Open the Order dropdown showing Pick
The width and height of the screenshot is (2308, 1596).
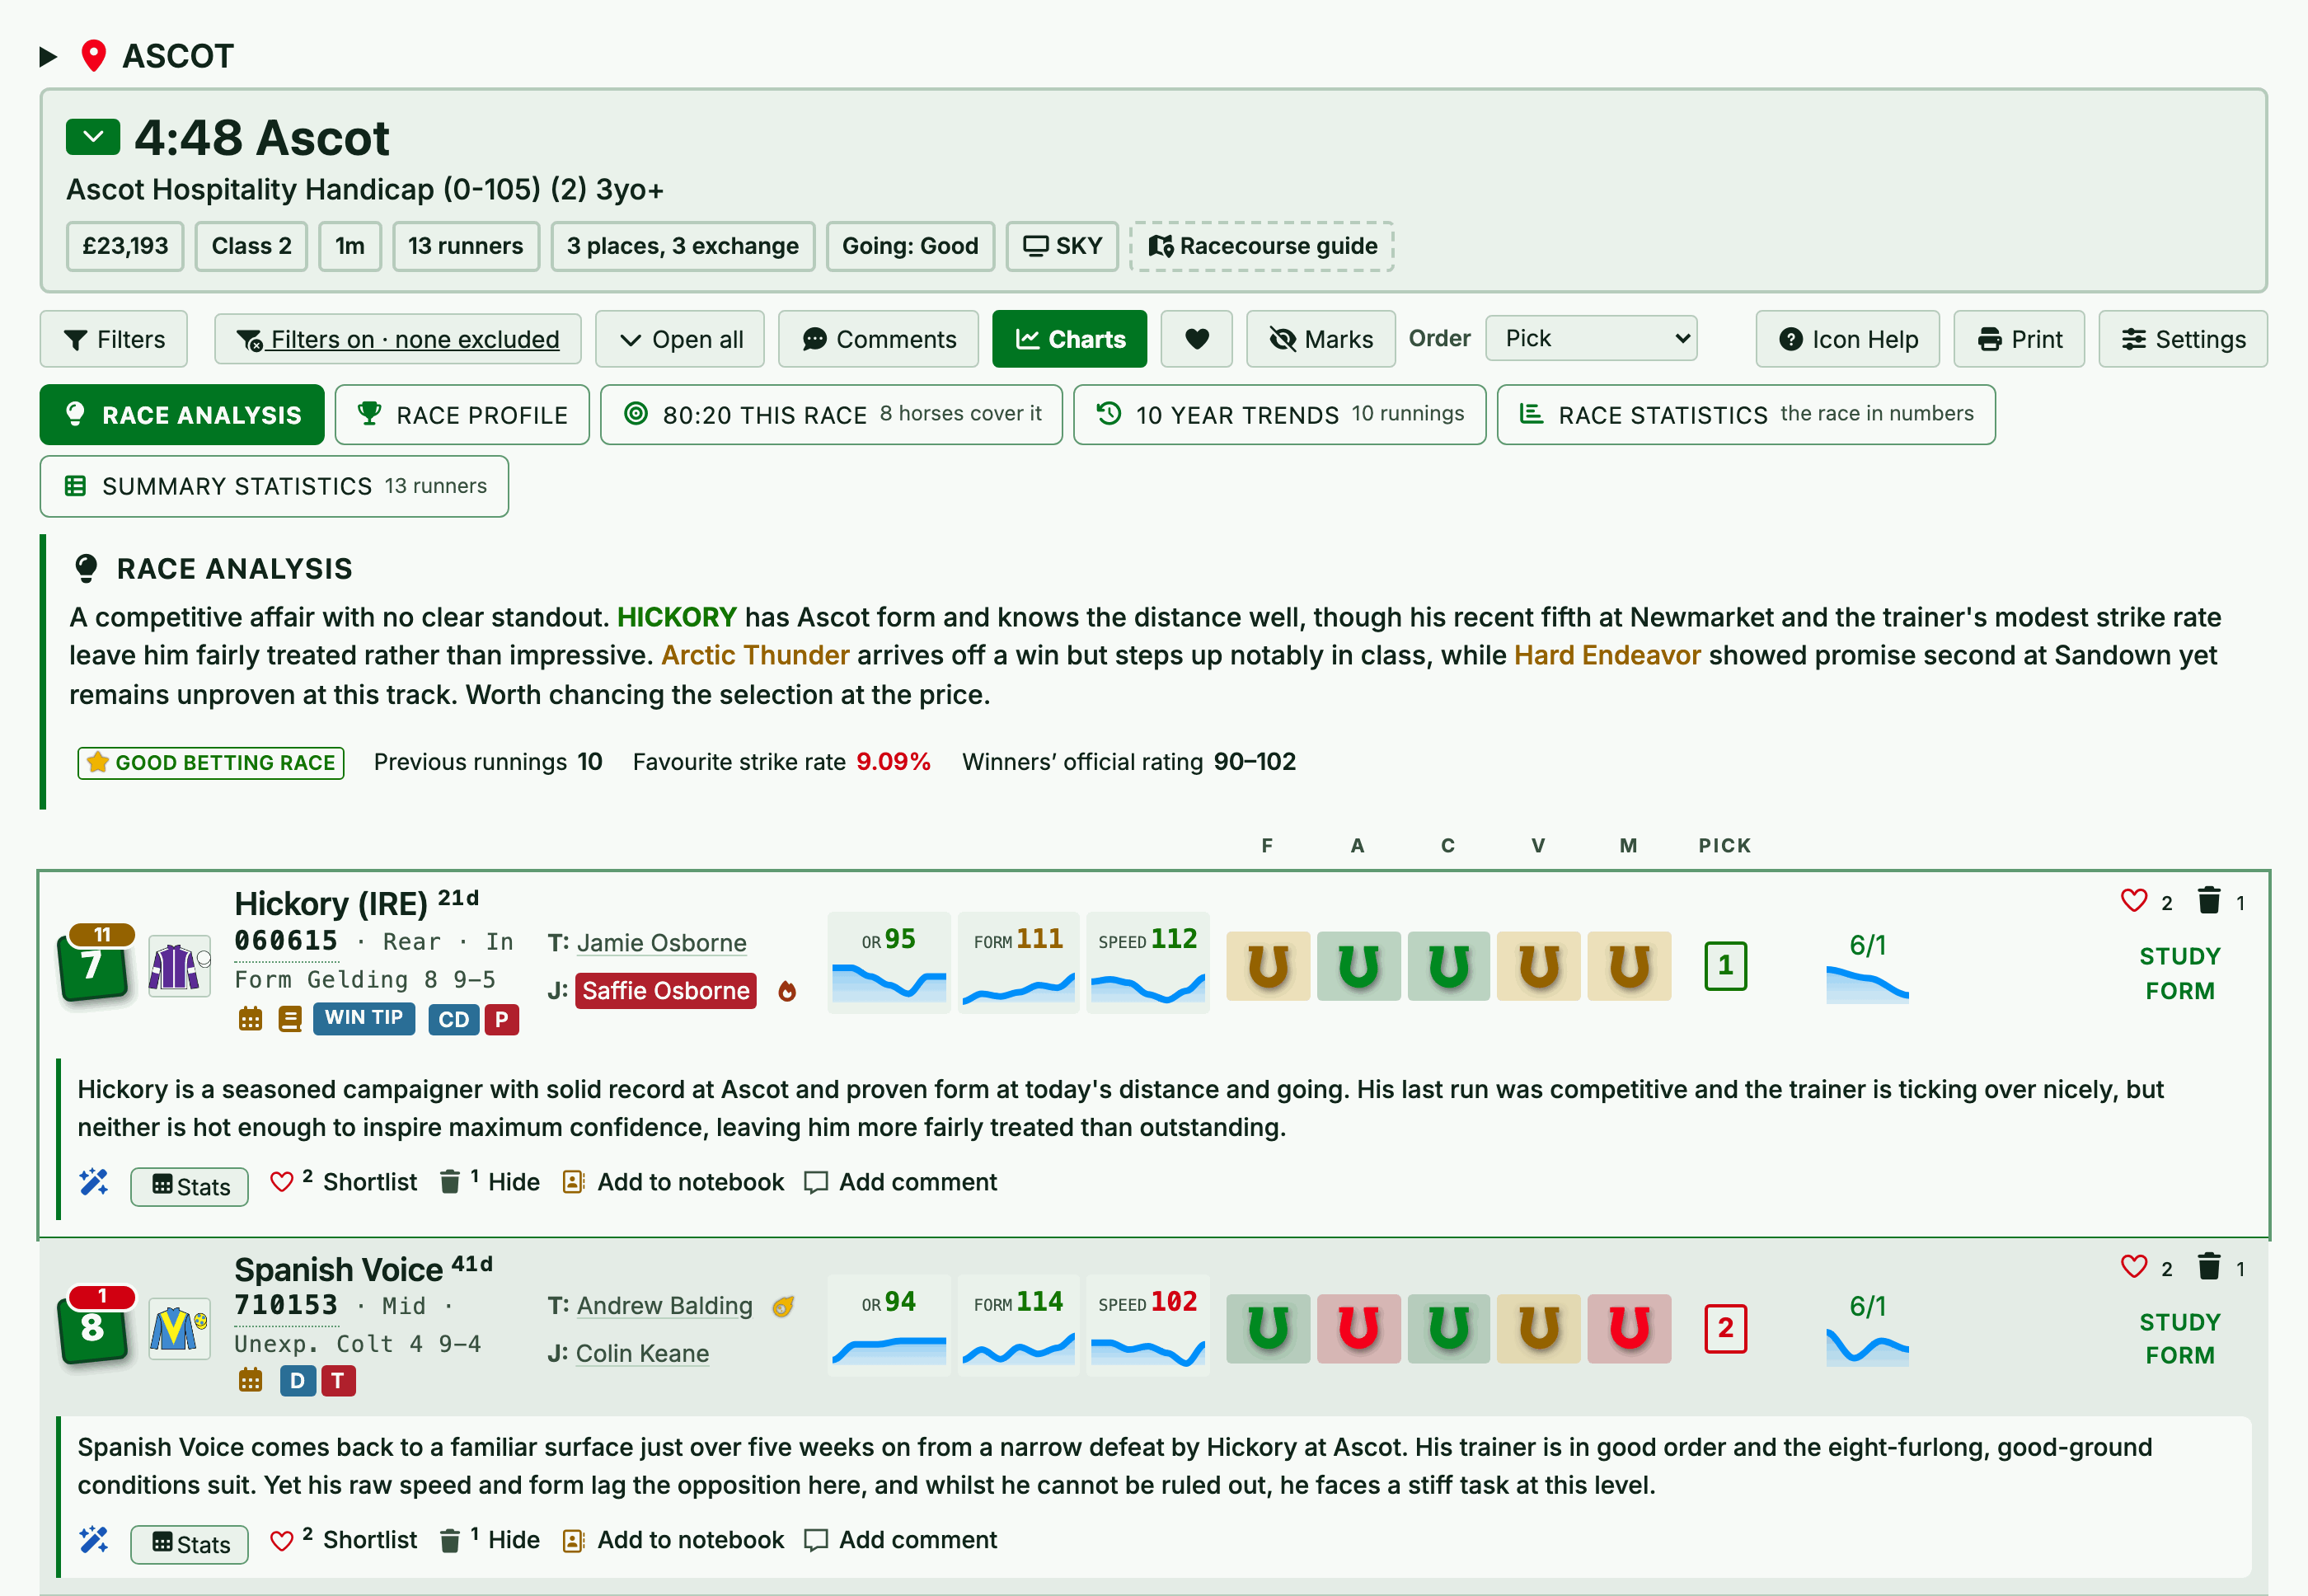click(x=1592, y=338)
